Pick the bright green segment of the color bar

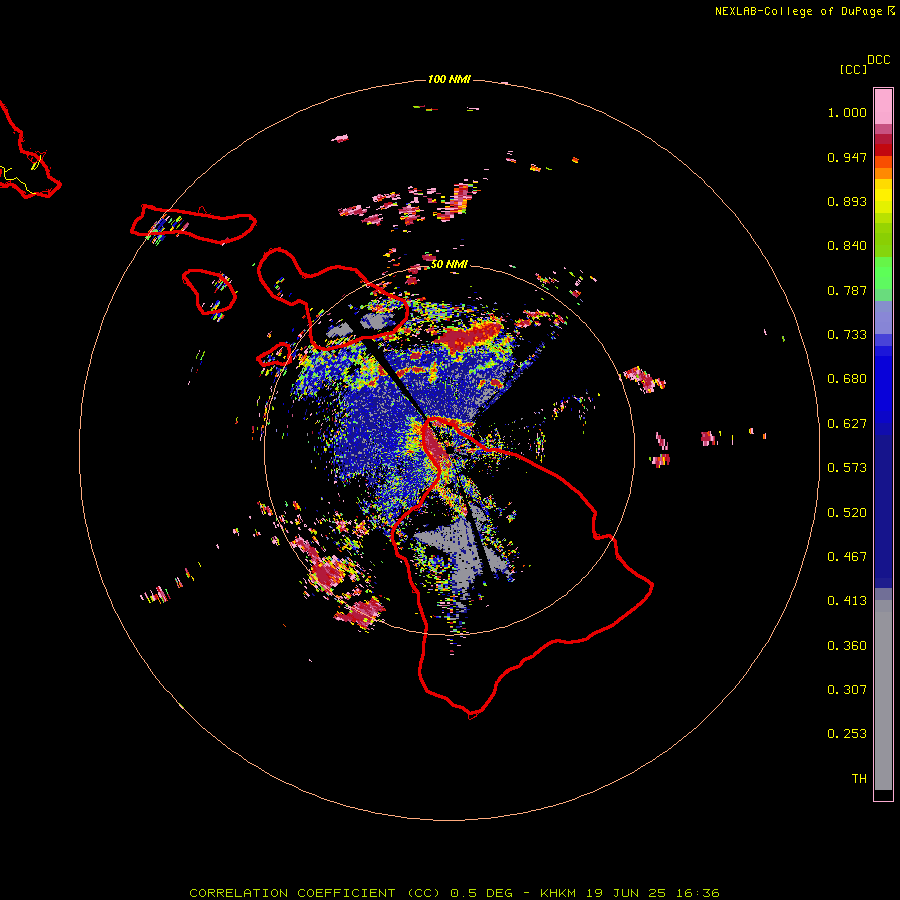pos(883,273)
